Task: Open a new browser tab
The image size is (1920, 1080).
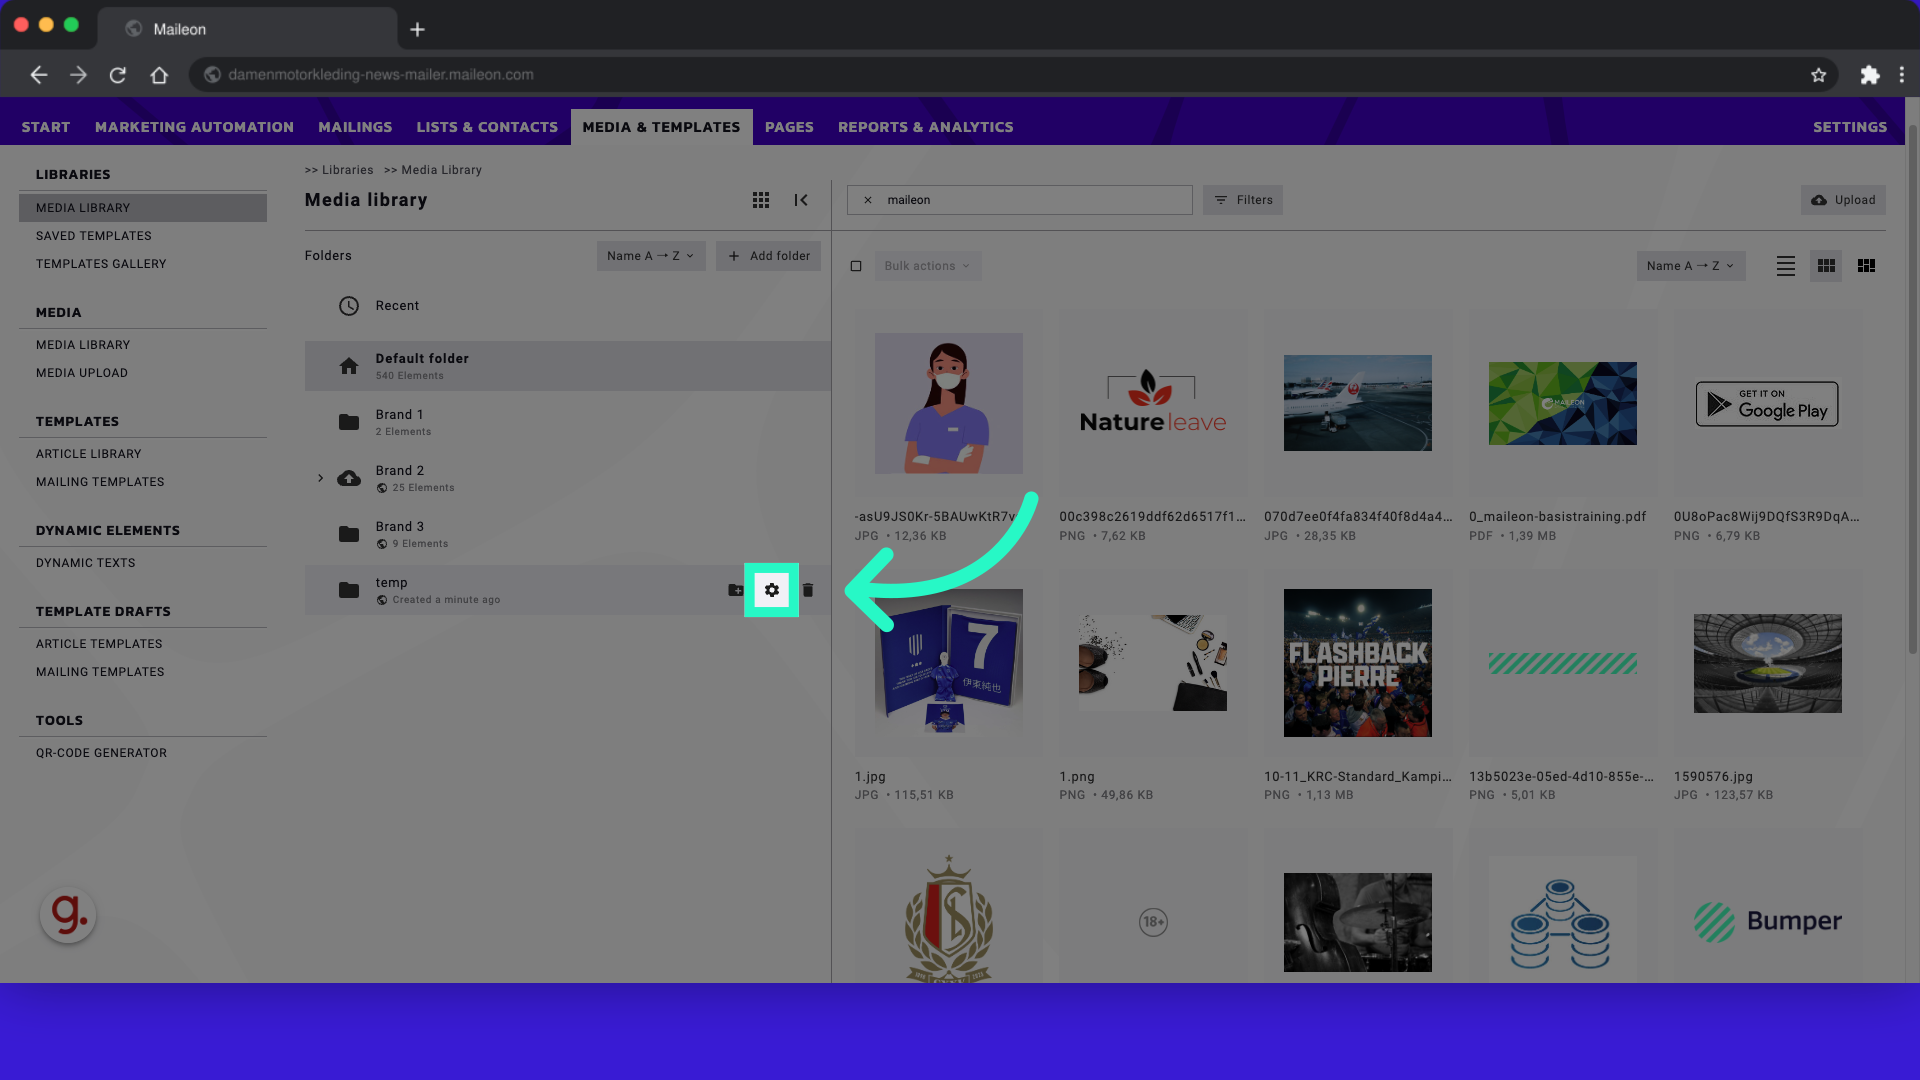Action: 417,30
